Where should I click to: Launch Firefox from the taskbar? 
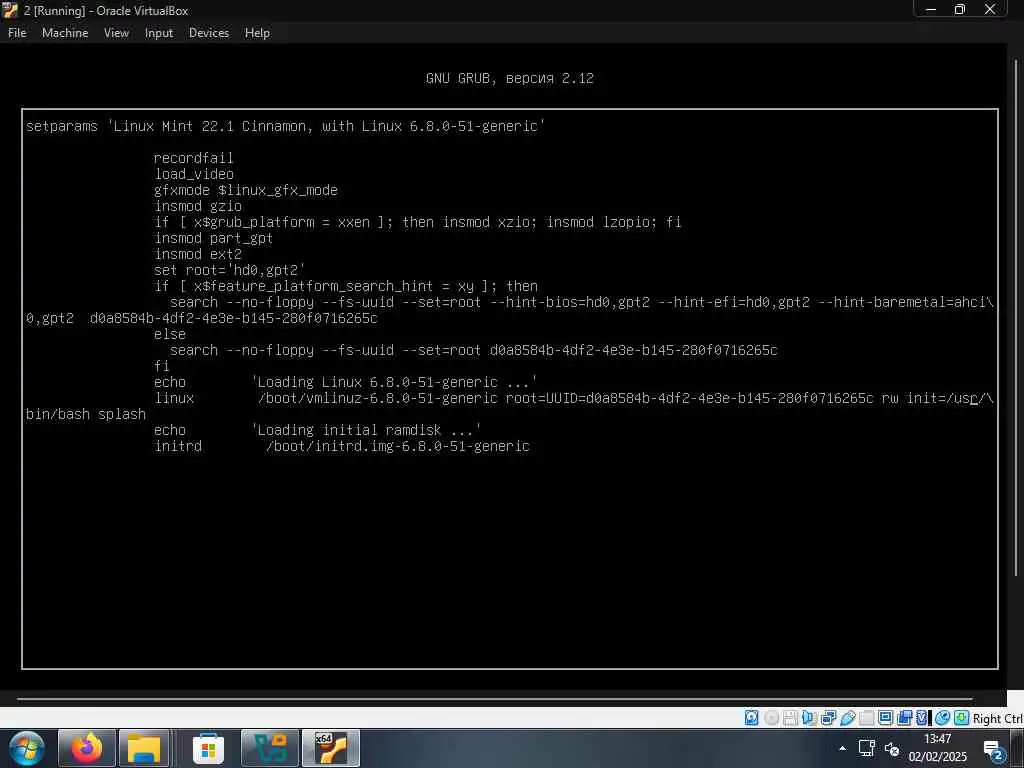[x=87, y=748]
